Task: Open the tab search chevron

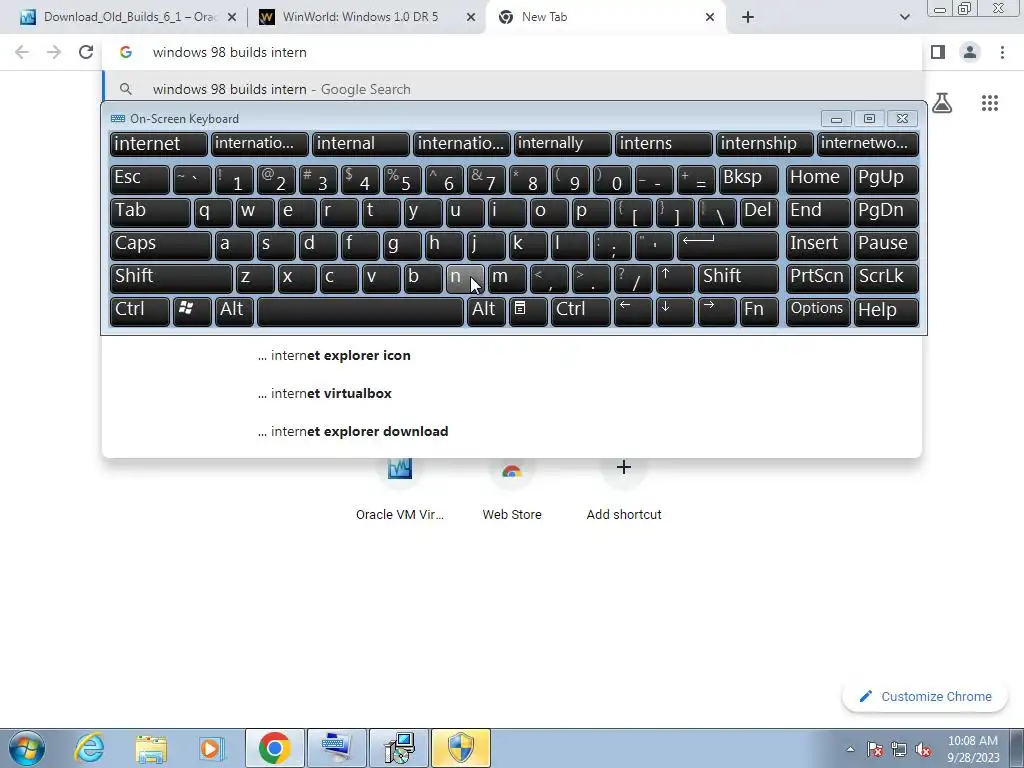Action: [x=904, y=17]
